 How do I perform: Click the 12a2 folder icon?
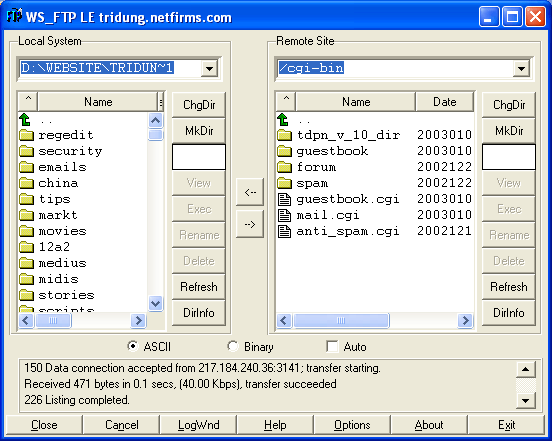tap(26, 247)
